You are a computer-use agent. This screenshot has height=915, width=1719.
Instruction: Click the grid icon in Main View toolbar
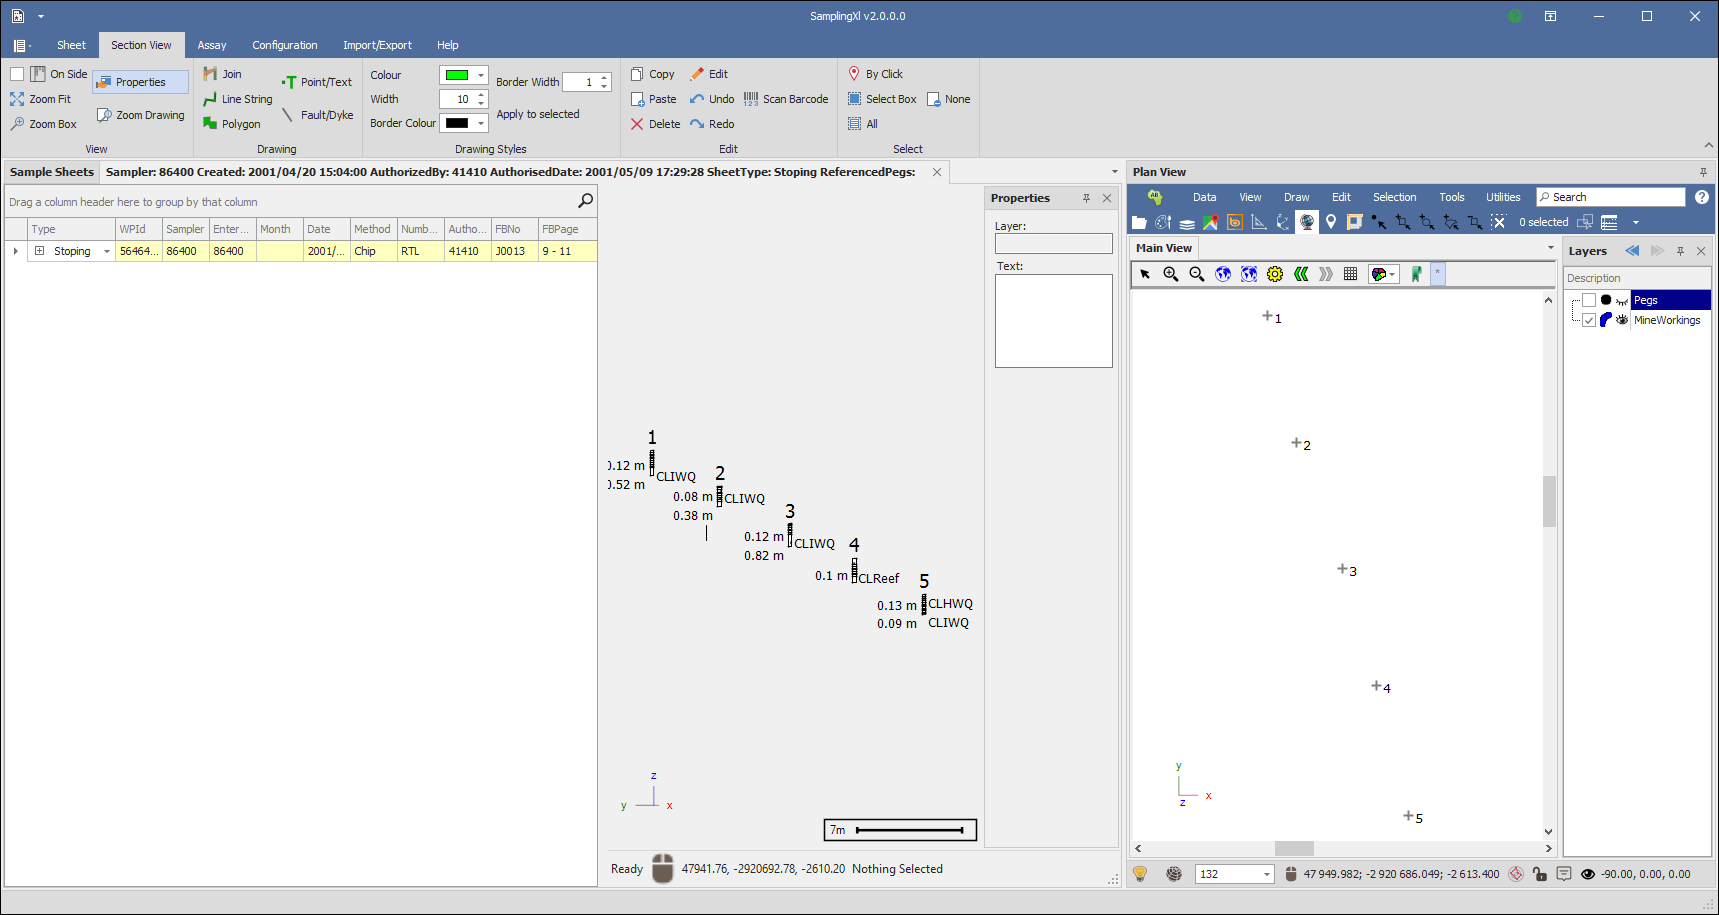1350,274
